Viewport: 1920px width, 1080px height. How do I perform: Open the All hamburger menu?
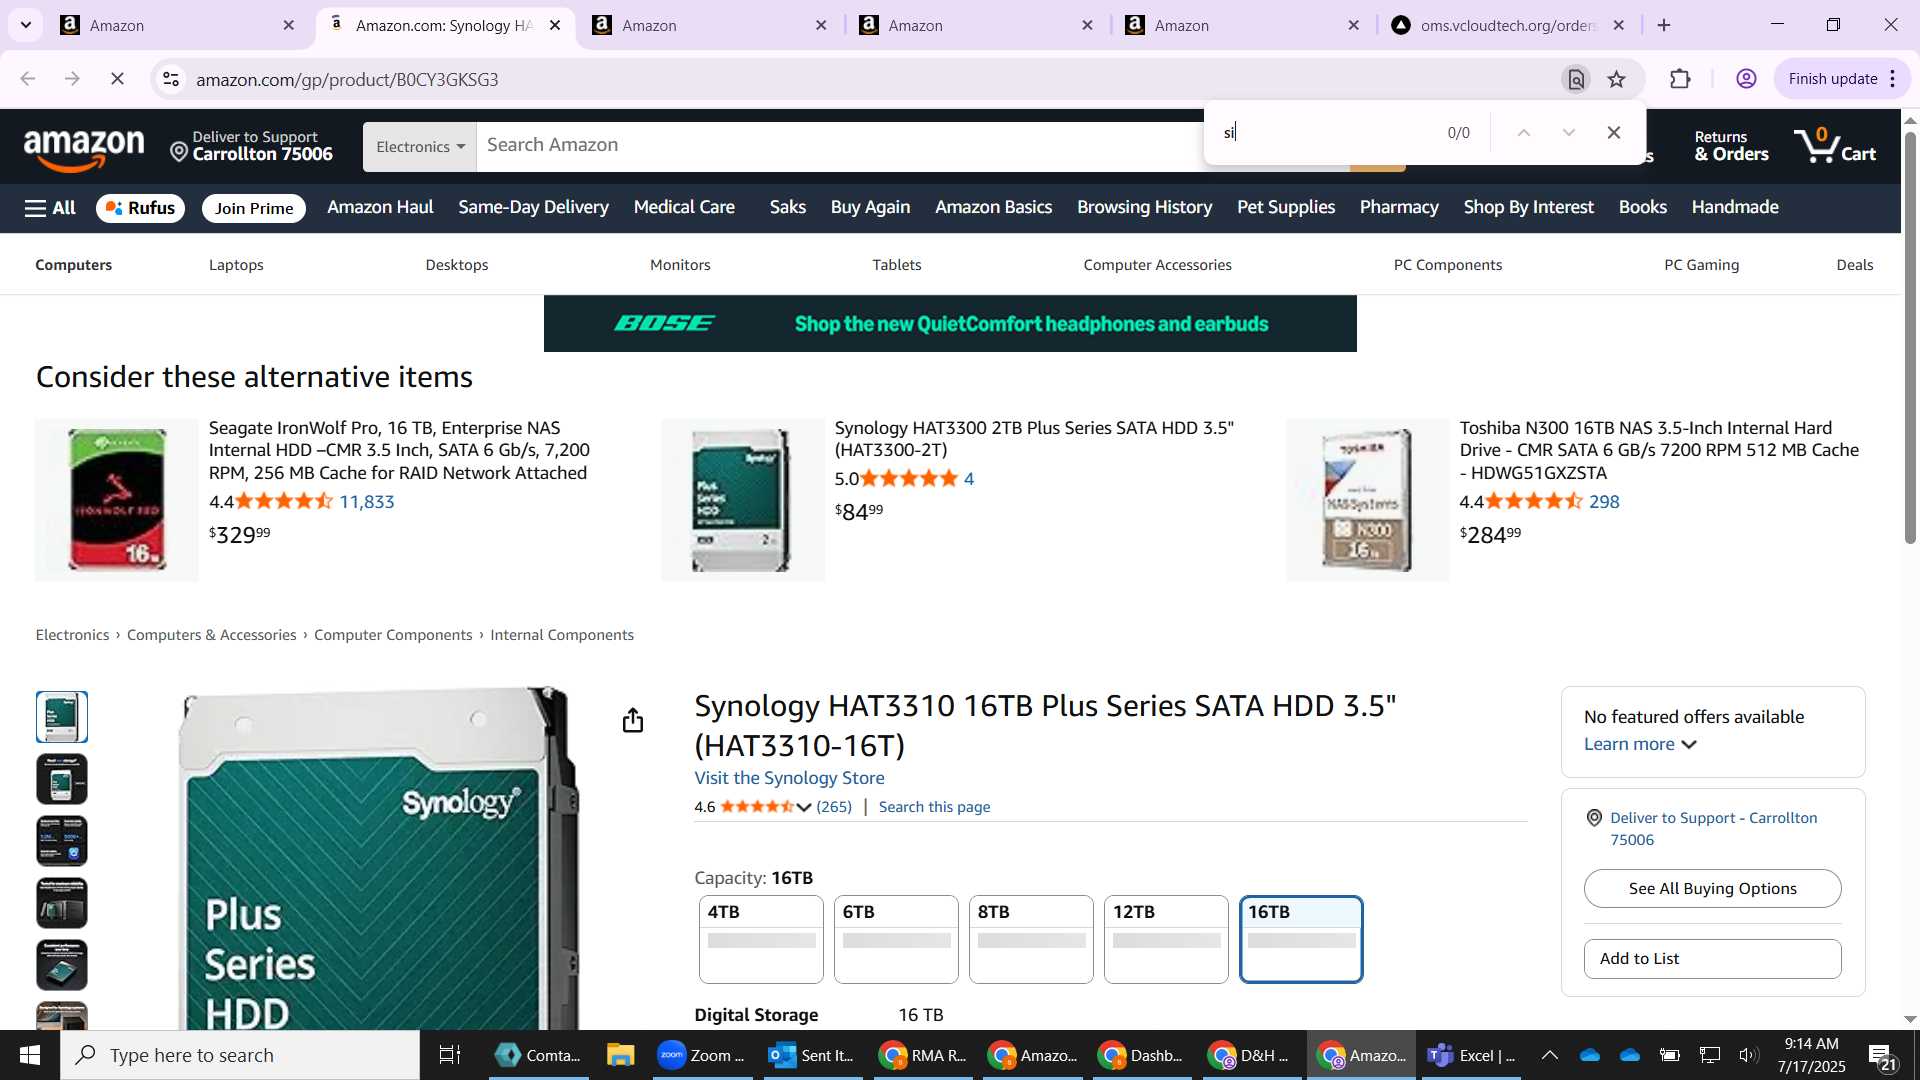(x=50, y=208)
